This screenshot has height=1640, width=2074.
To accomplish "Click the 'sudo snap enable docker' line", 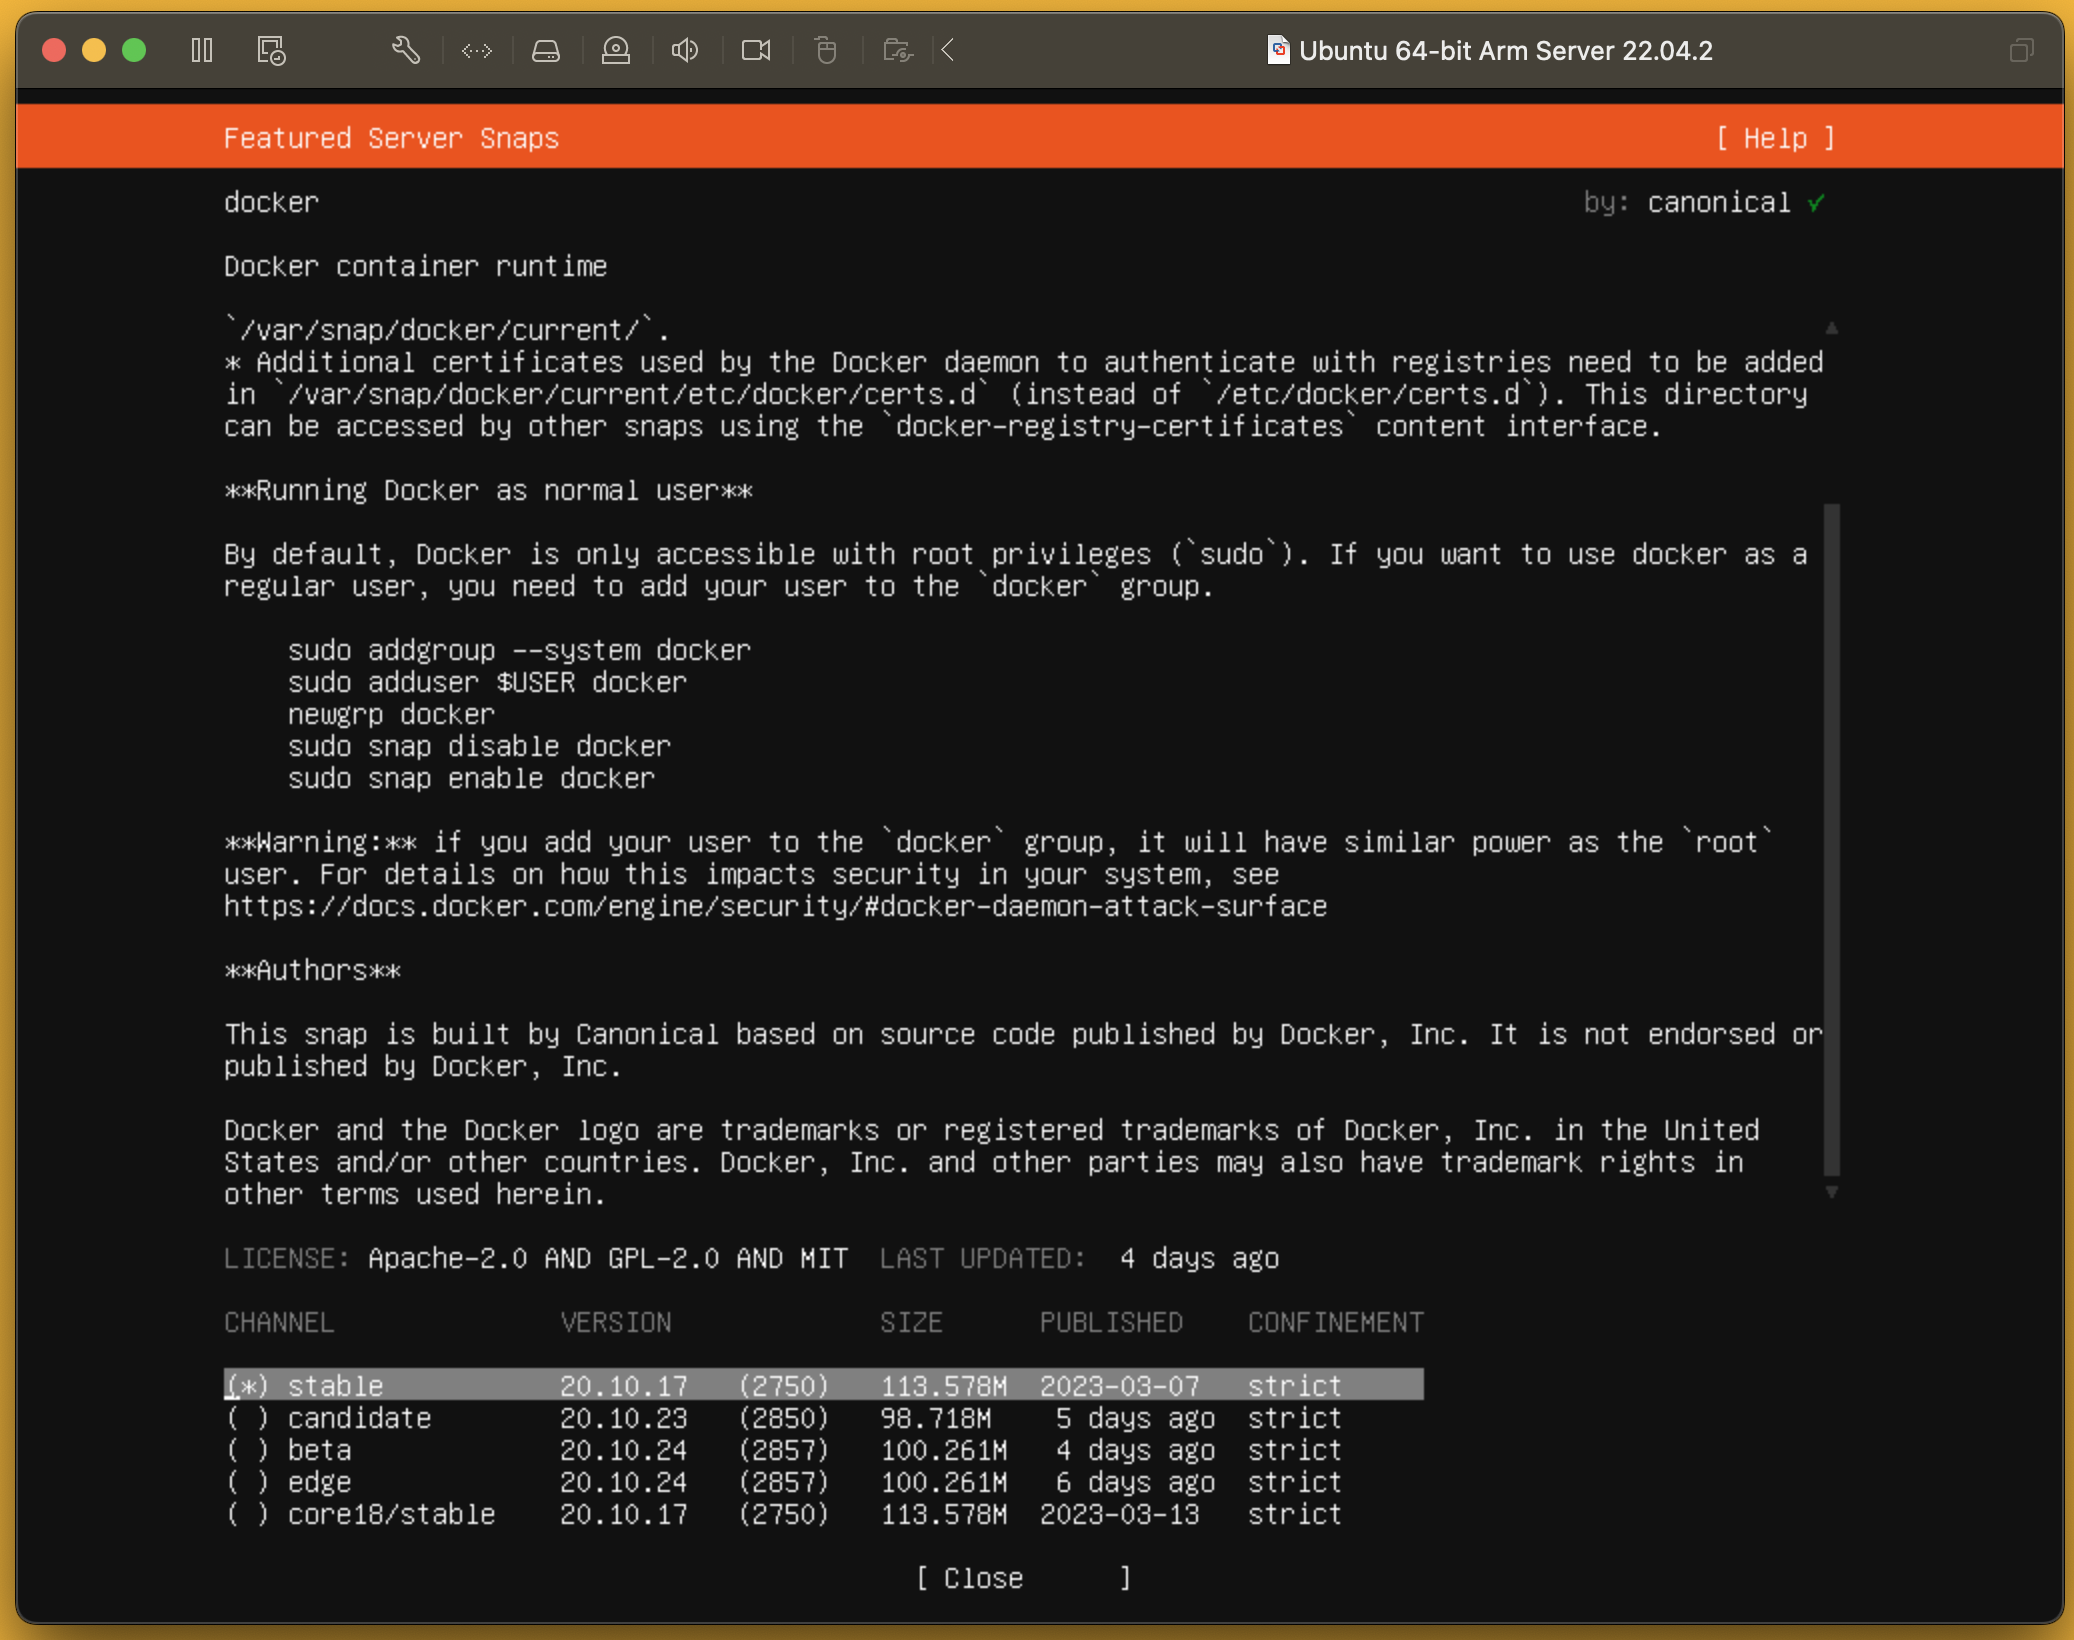I will pos(471,778).
